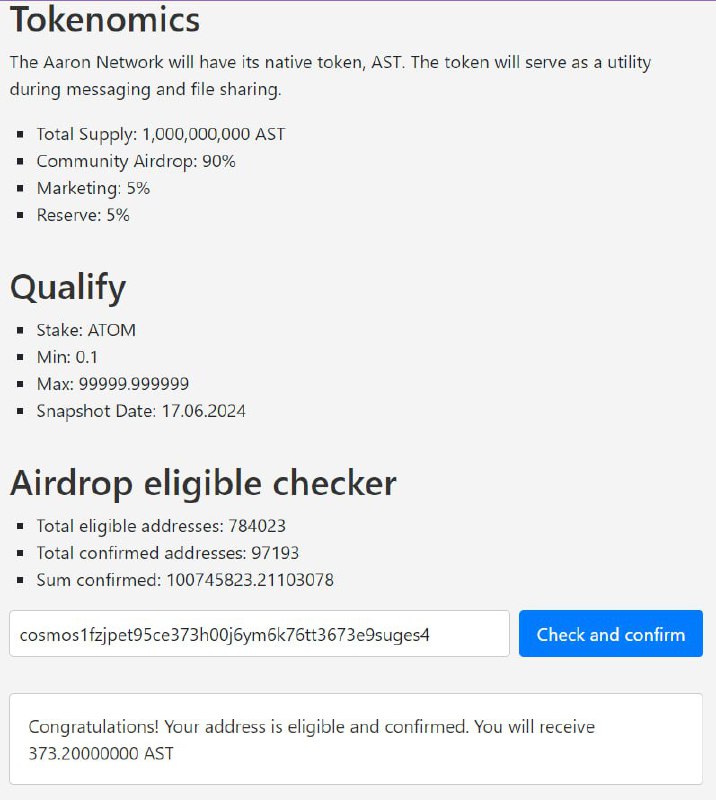
Task: Click the Sum confirmed value line
Action: pos(185,580)
